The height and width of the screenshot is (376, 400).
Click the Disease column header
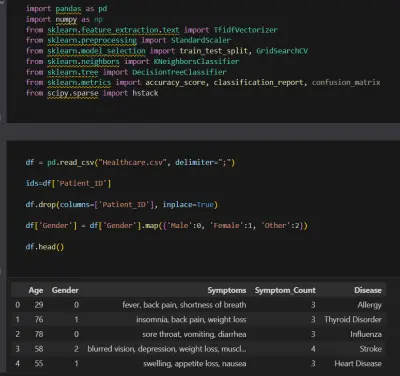[368, 290]
